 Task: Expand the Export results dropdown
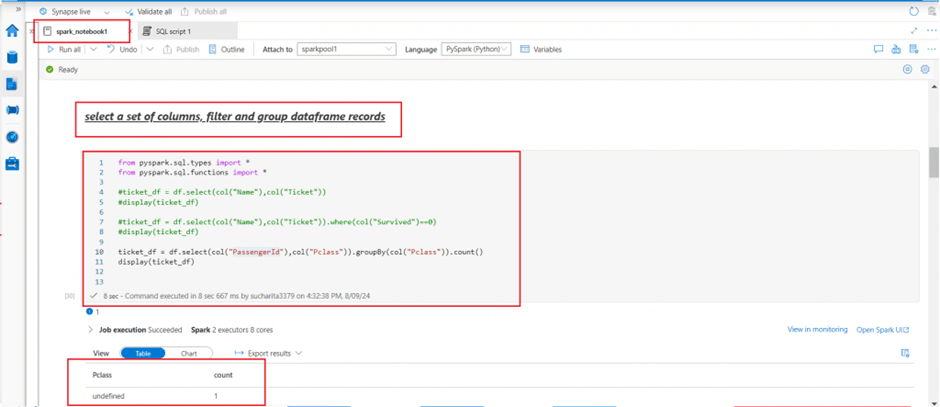click(268, 353)
